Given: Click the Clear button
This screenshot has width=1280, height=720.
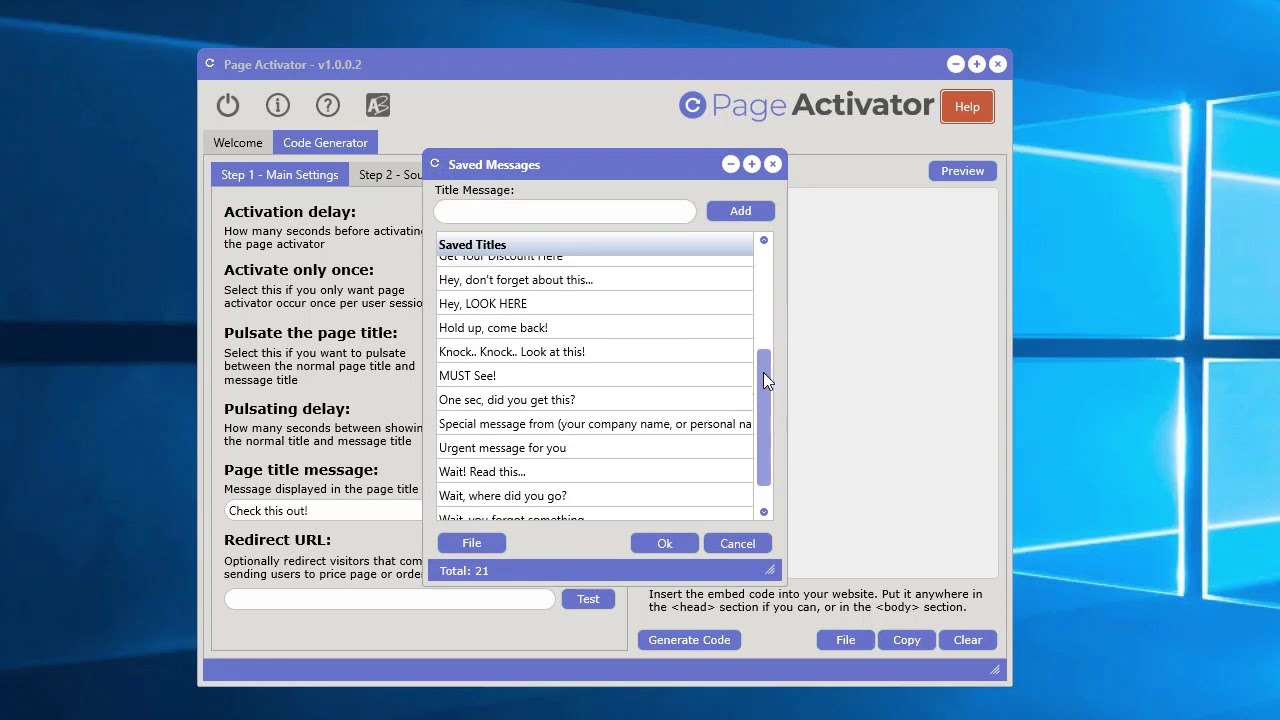Looking at the screenshot, I should point(968,640).
